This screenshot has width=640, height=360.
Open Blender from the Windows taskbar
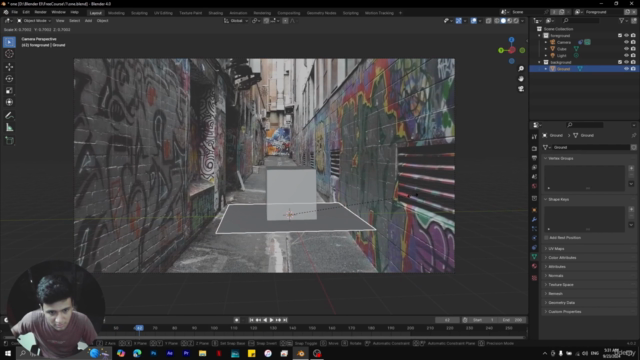pyautogui.click(x=301, y=353)
